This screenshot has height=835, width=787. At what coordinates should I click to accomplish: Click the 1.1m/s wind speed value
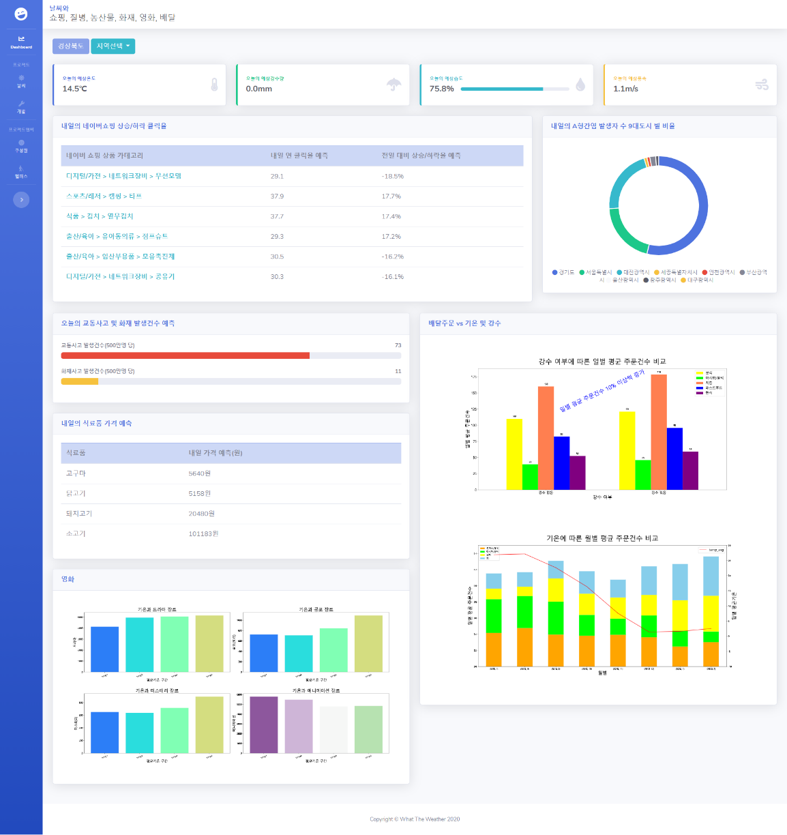[x=626, y=88]
